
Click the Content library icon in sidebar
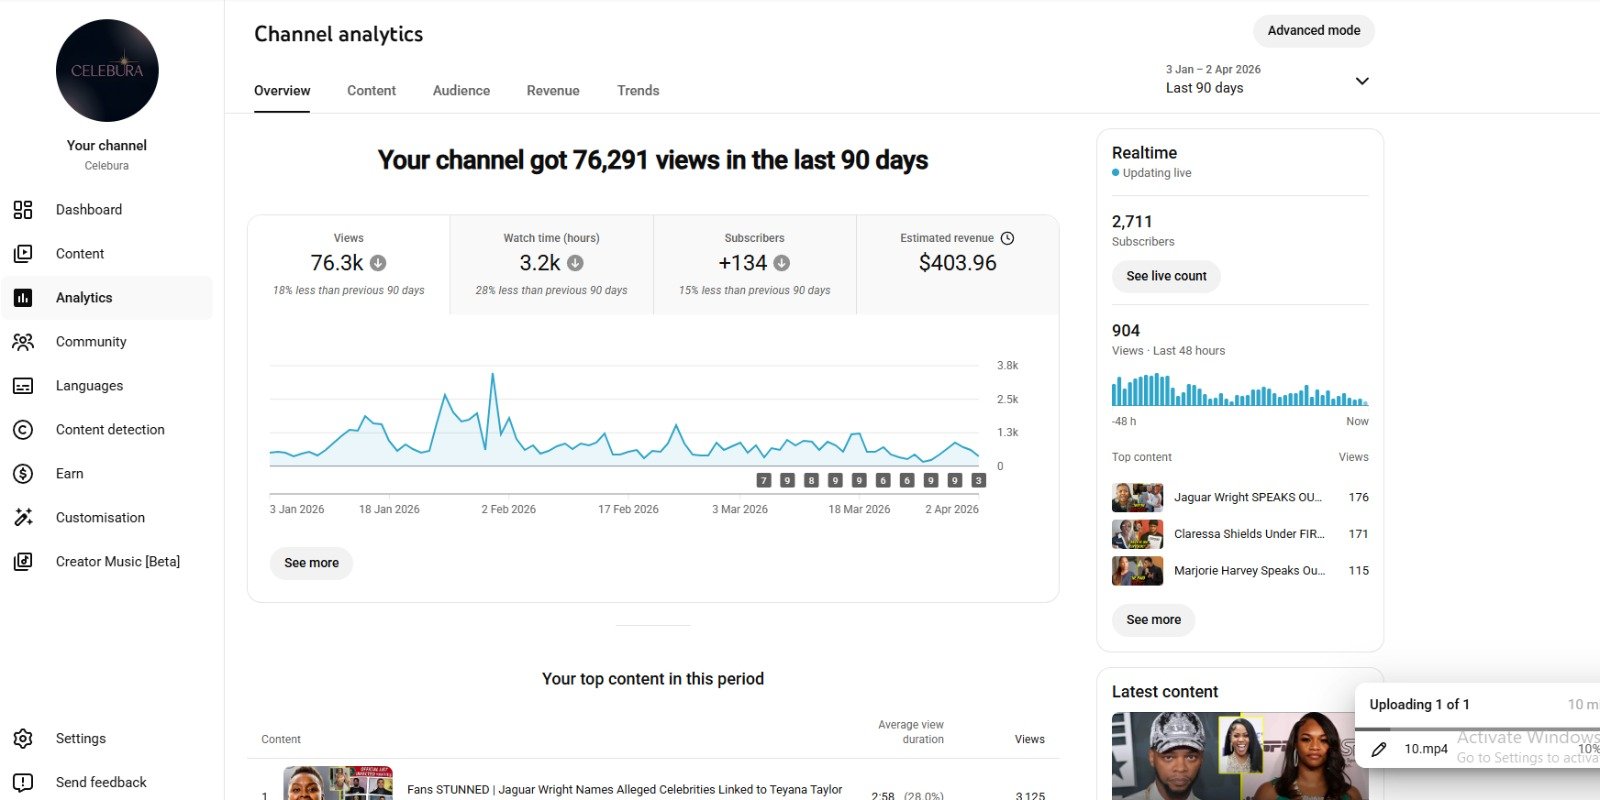[23, 254]
